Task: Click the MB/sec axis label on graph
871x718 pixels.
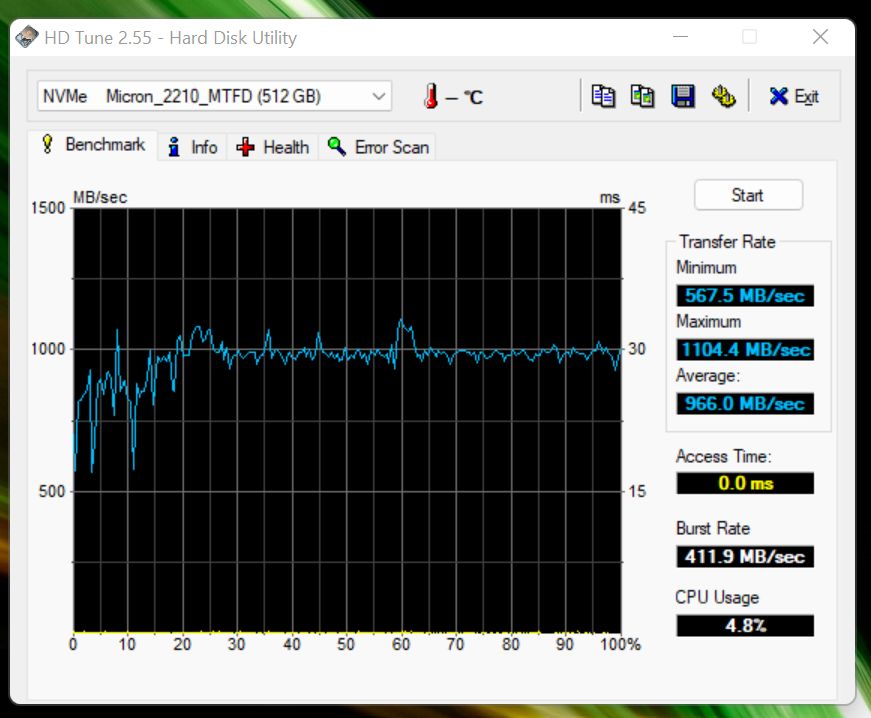Action: coord(100,197)
